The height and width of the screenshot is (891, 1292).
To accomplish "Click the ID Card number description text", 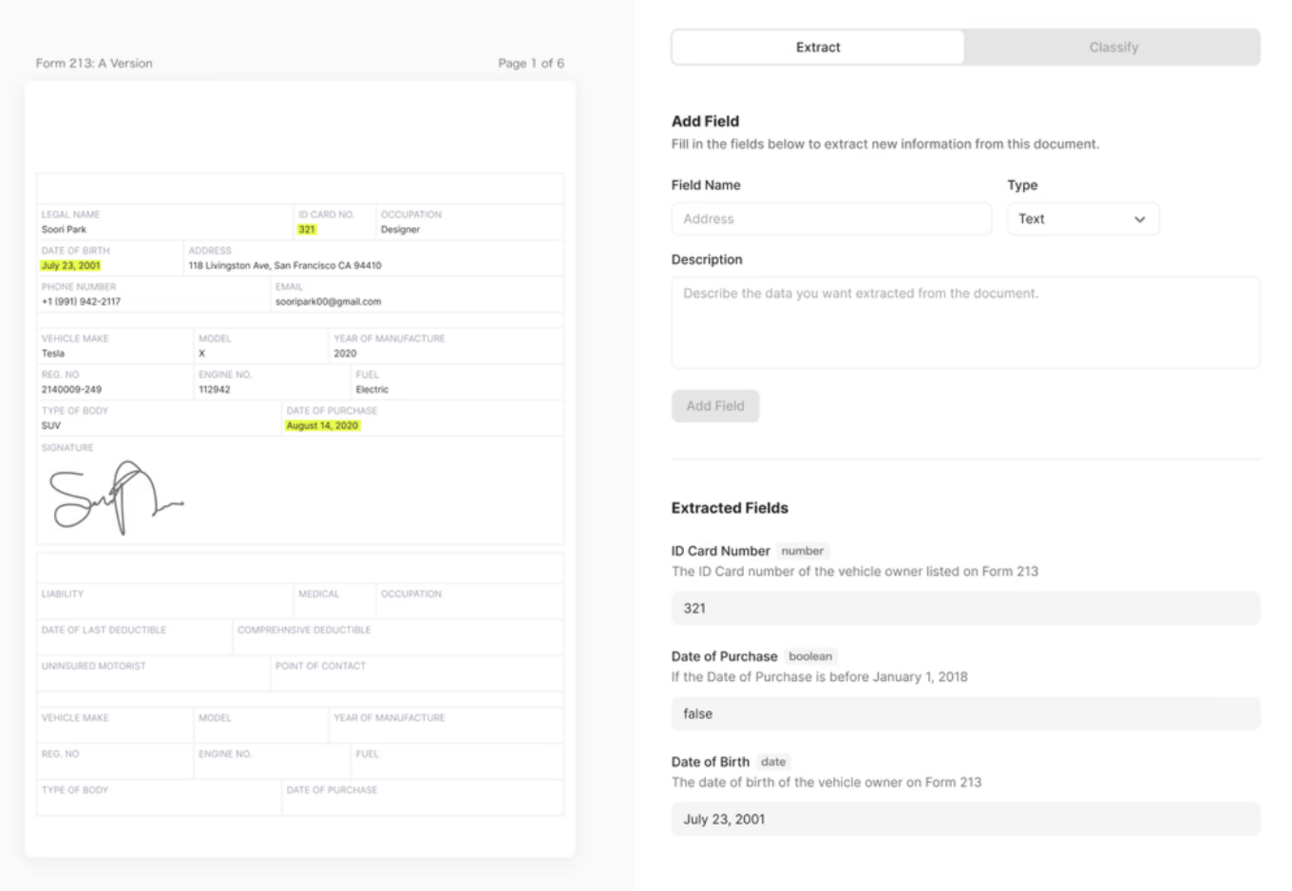I will click(x=855, y=572).
